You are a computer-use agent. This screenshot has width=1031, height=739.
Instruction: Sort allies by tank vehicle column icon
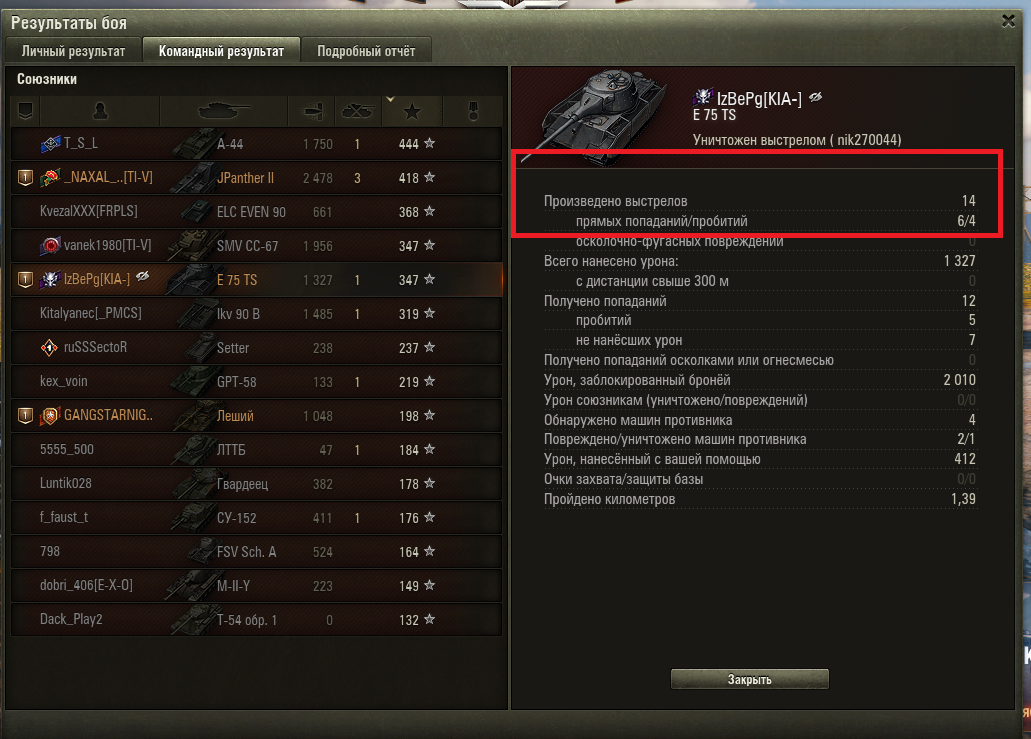224,111
